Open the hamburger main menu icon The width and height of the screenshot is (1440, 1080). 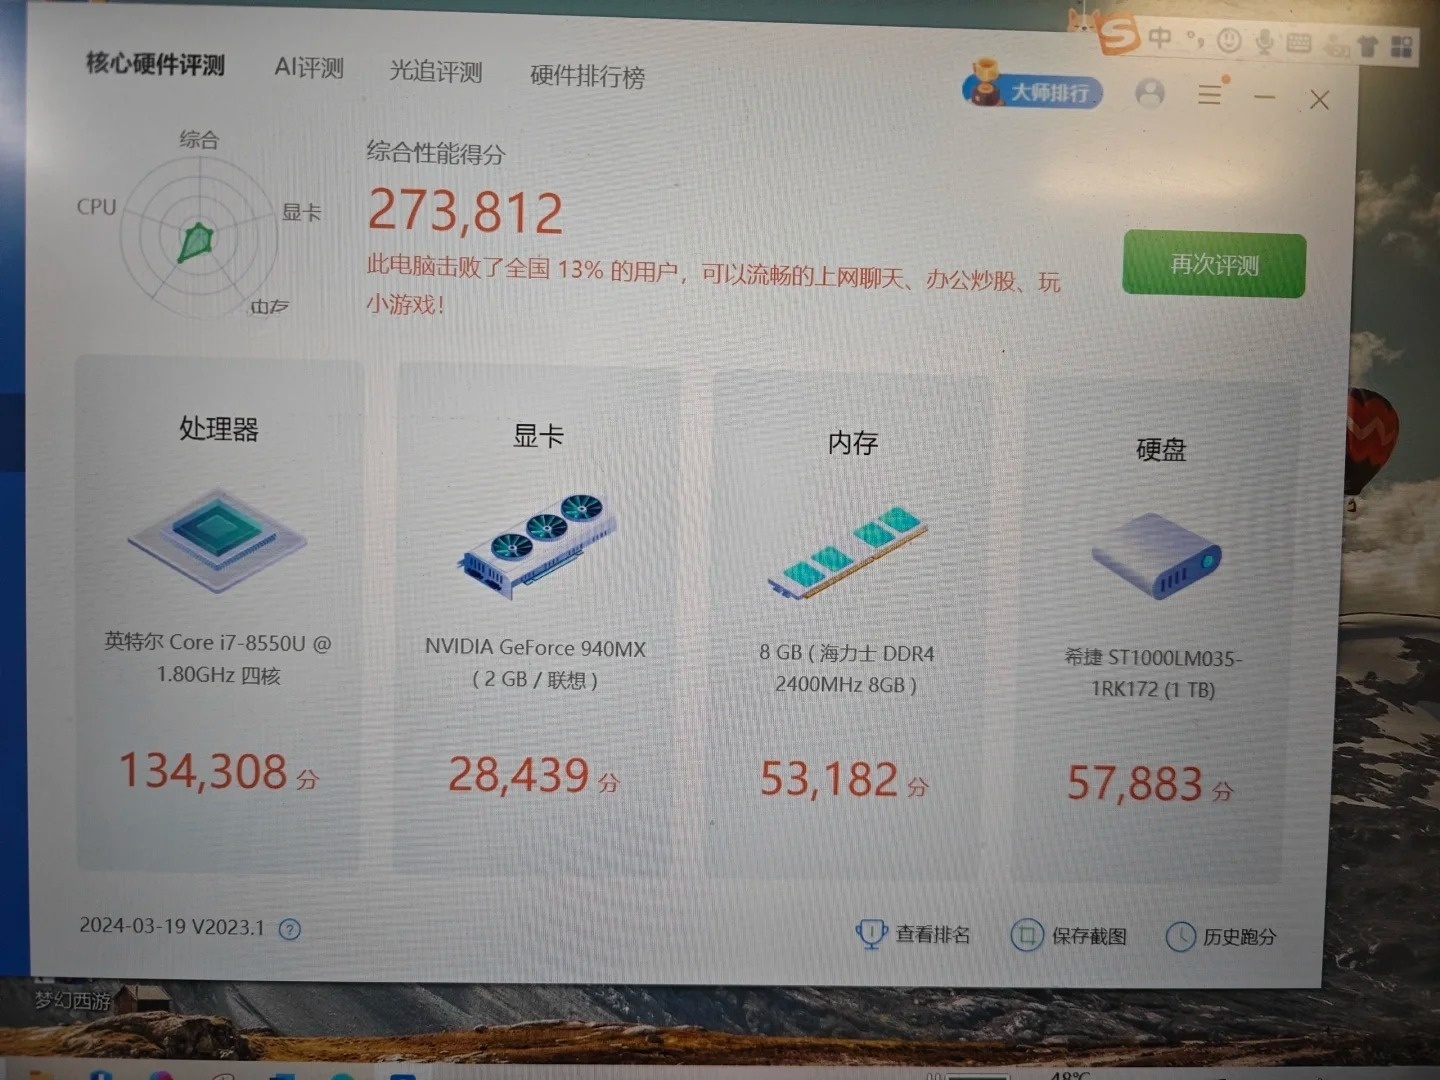coord(1210,94)
